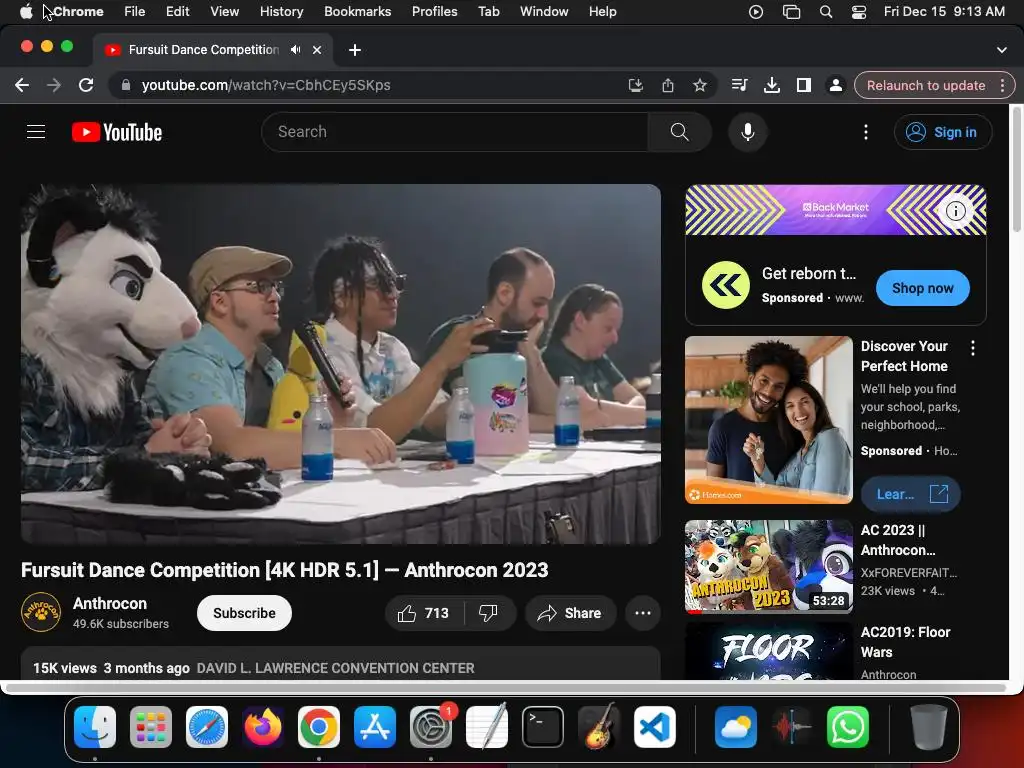Click the video player
The image size is (1024, 768).
341,364
